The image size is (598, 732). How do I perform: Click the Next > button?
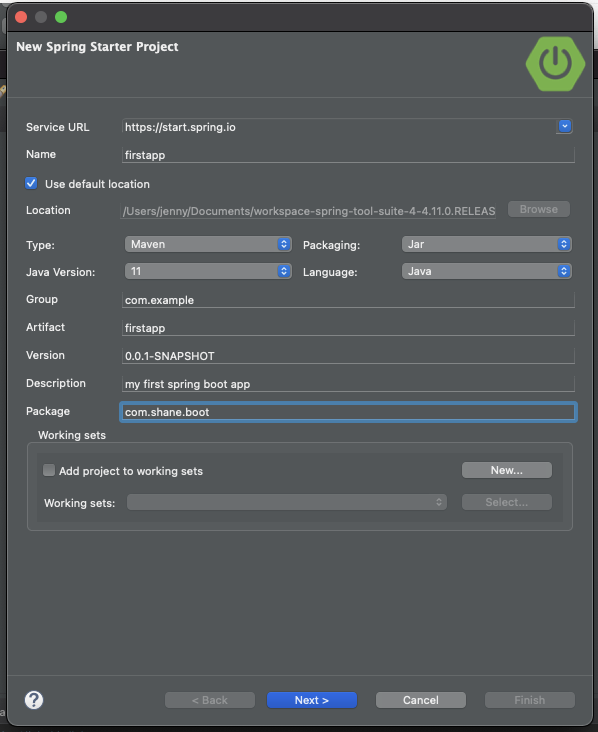[x=312, y=700]
